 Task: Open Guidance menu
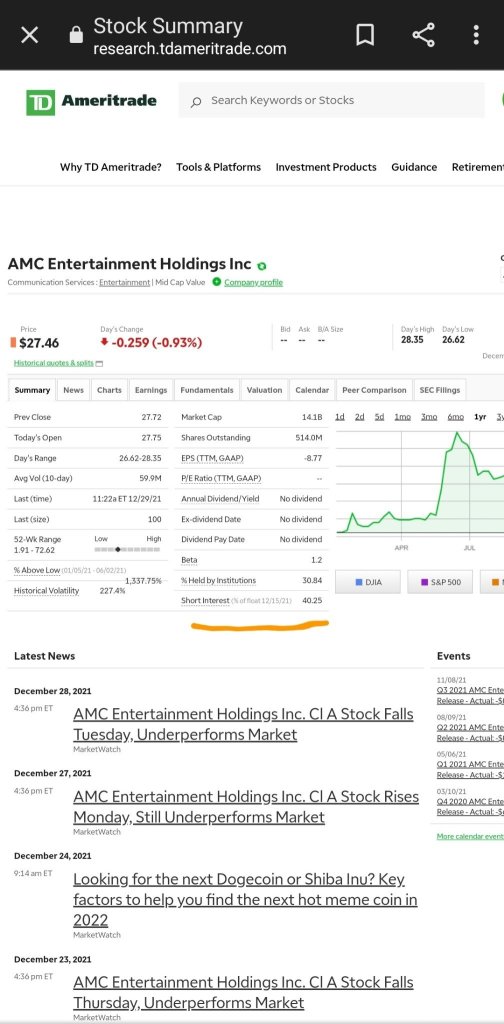click(414, 167)
